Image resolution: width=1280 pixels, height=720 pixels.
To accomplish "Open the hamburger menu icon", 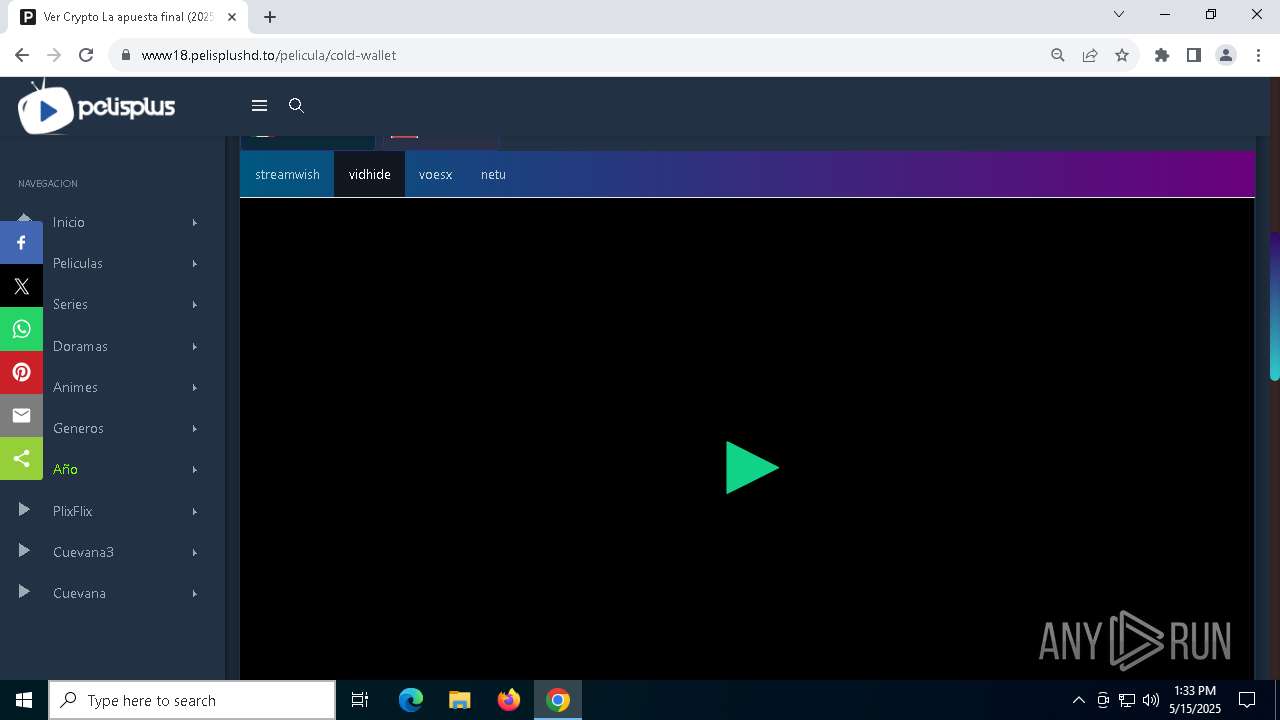I will click(259, 105).
